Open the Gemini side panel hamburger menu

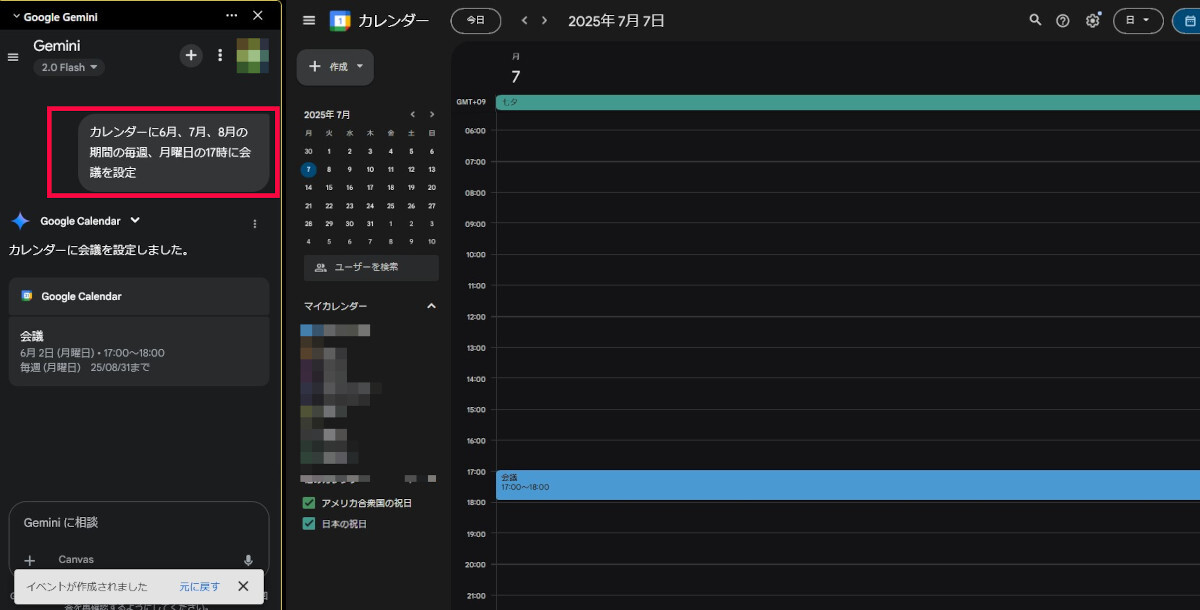point(13,57)
